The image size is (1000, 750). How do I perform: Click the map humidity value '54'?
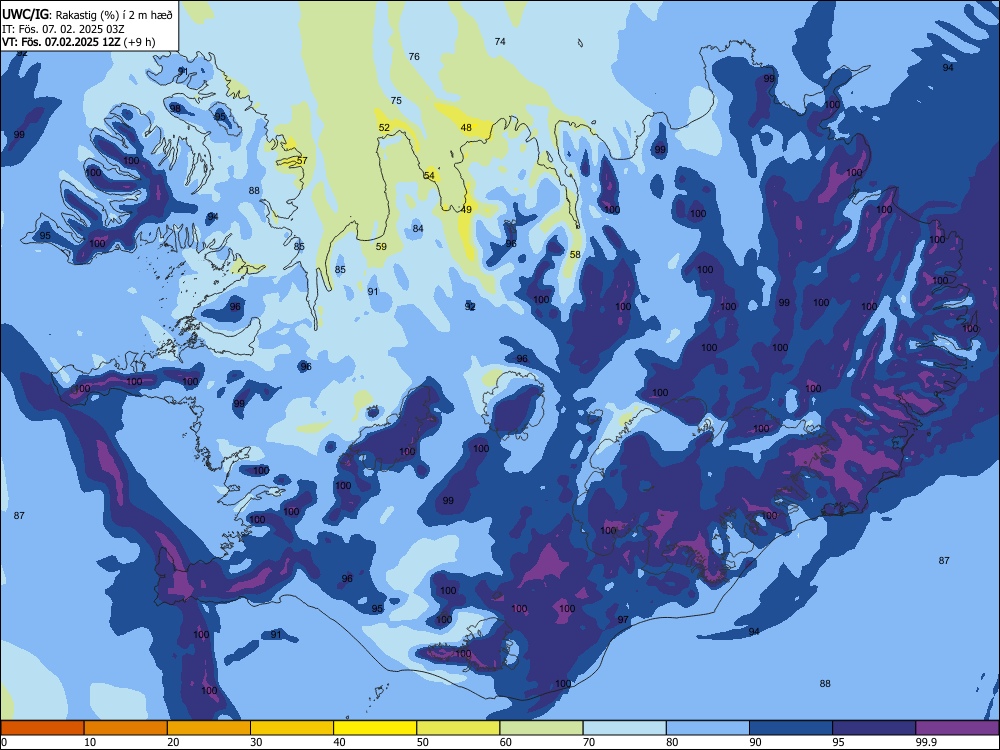tap(429, 175)
